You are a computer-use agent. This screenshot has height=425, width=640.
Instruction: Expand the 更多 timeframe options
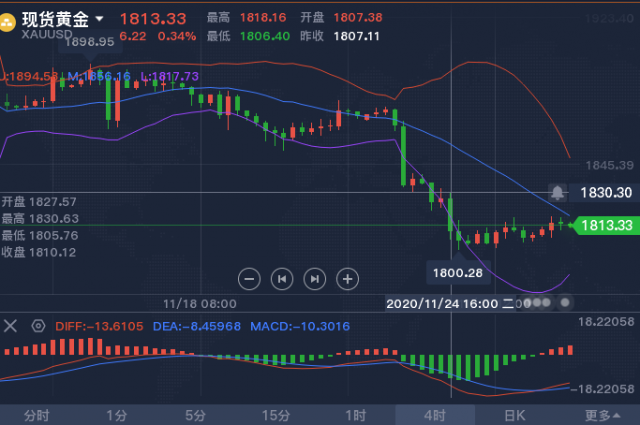[x=602, y=415]
